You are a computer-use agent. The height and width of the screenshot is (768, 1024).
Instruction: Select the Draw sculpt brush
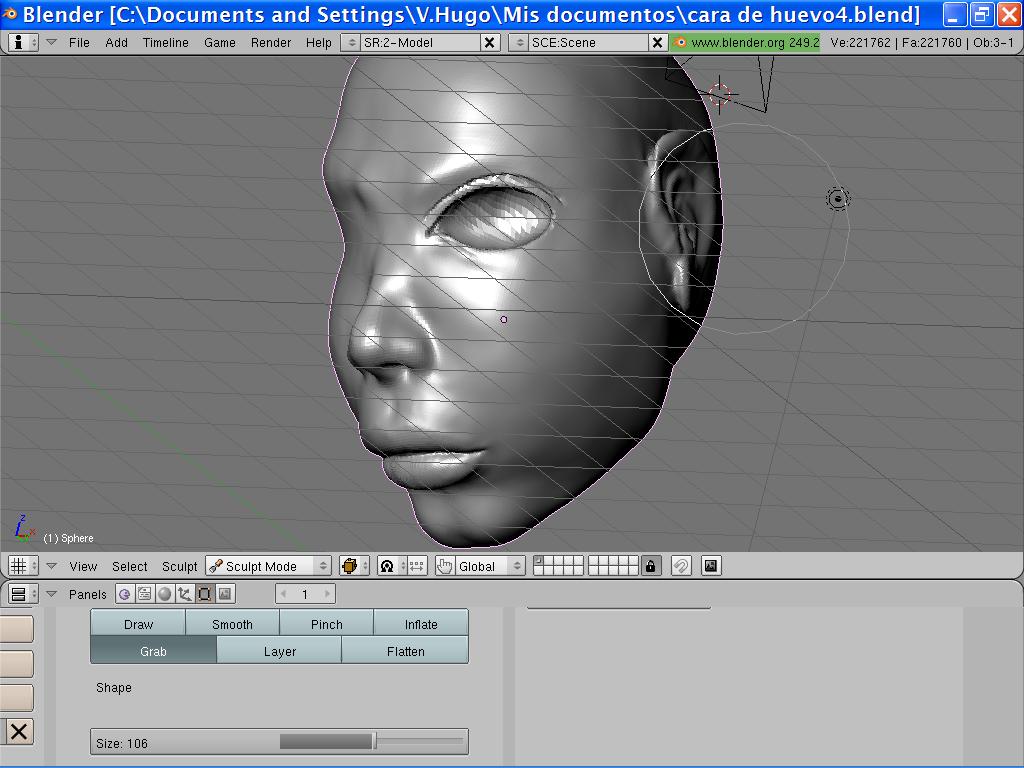tap(138, 624)
